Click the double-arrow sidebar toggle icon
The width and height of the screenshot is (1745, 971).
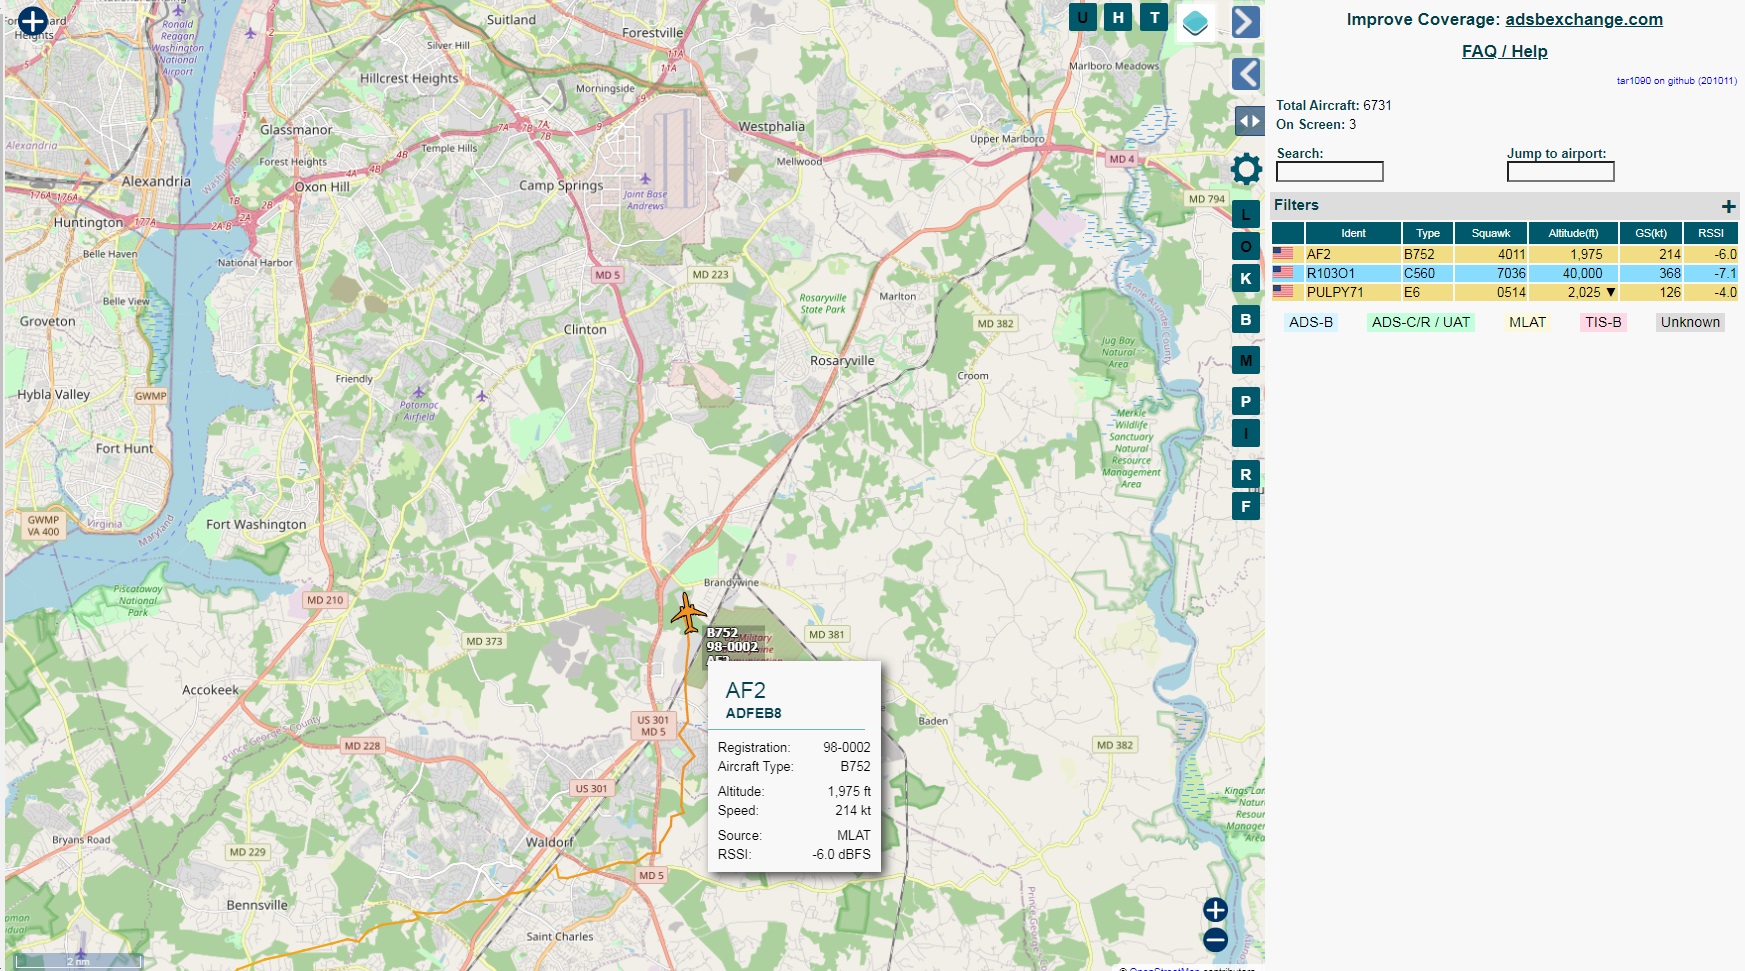1249,121
